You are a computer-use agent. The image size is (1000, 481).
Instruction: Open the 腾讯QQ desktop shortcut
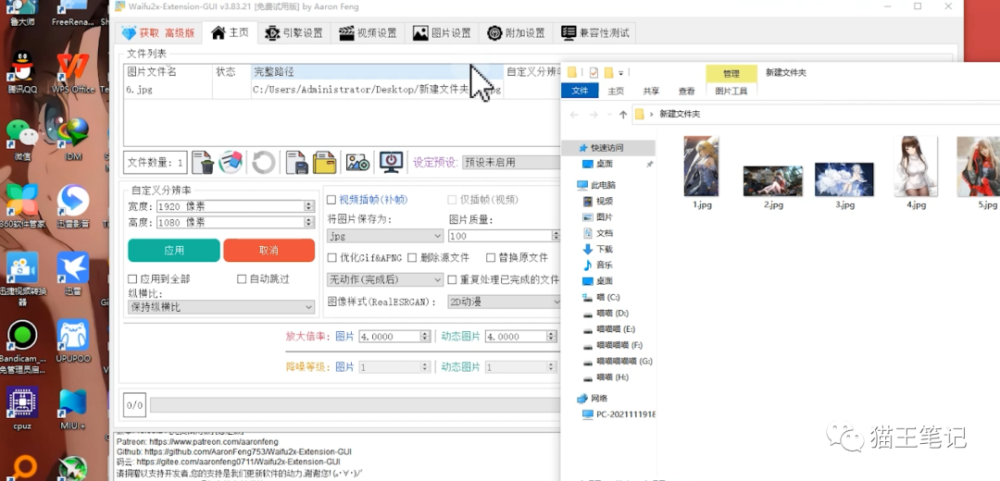(22, 71)
